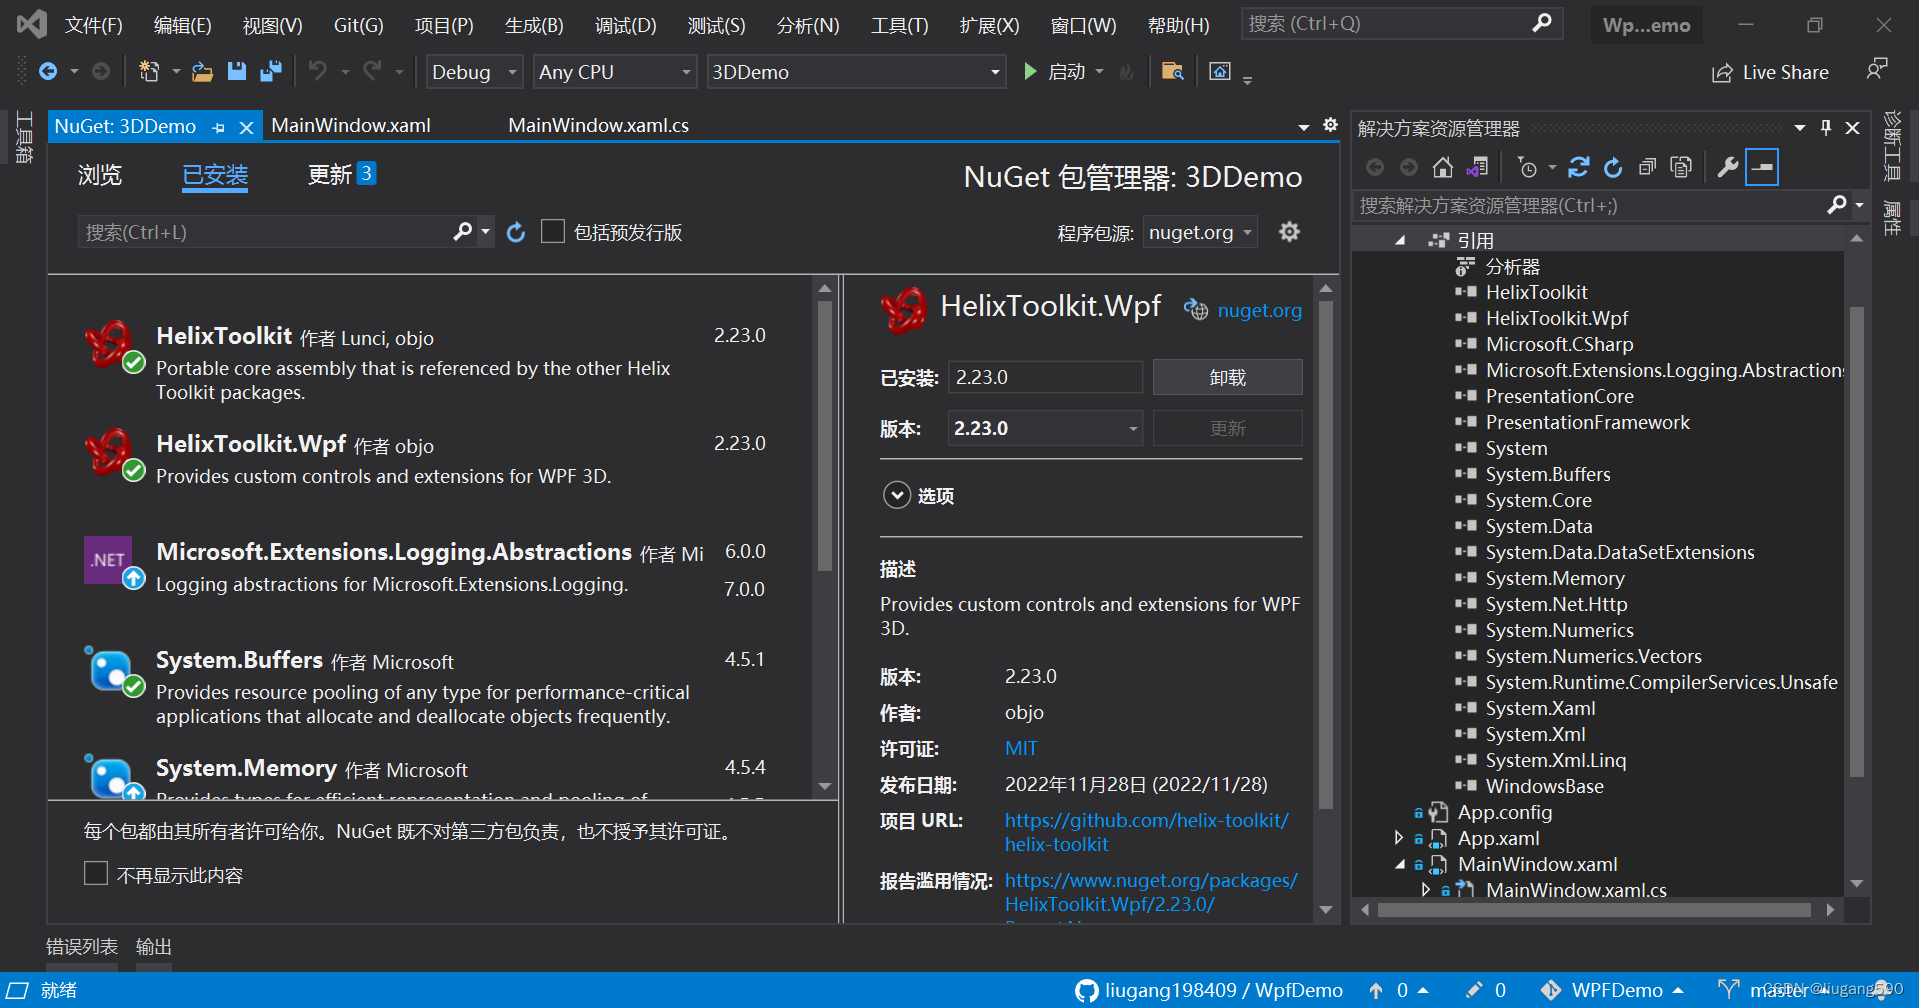Click the properties wrench icon
This screenshot has height=1008, width=1919.
tap(1727, 167)
